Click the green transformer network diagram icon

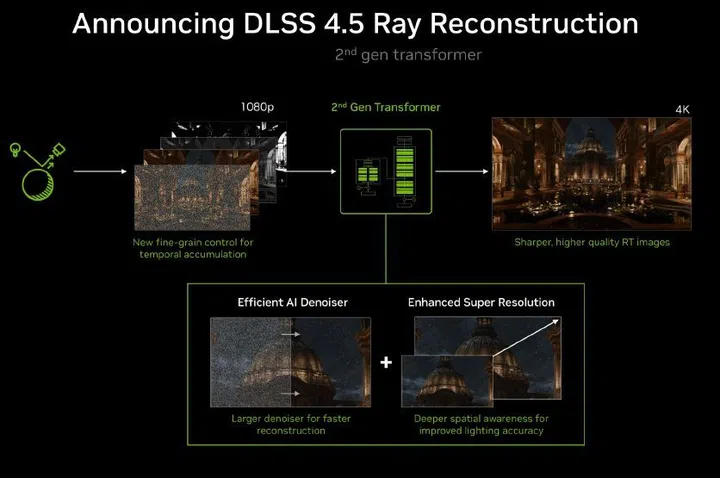386,171
